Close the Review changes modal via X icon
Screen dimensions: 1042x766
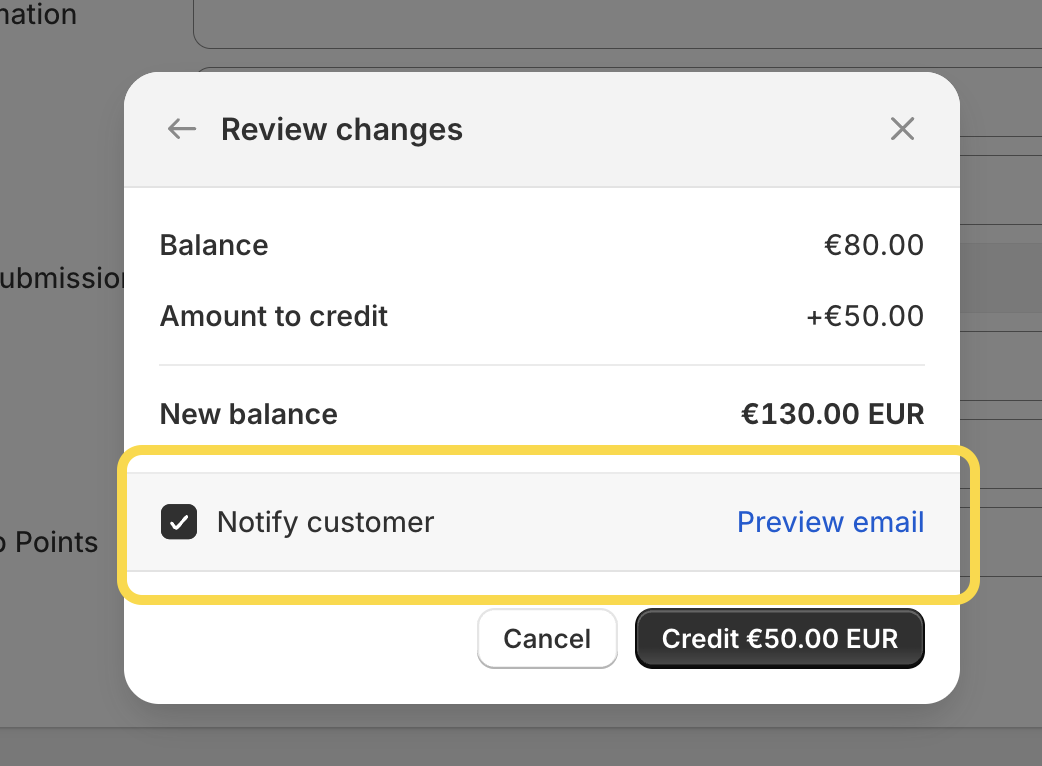(x=902, y=128)
